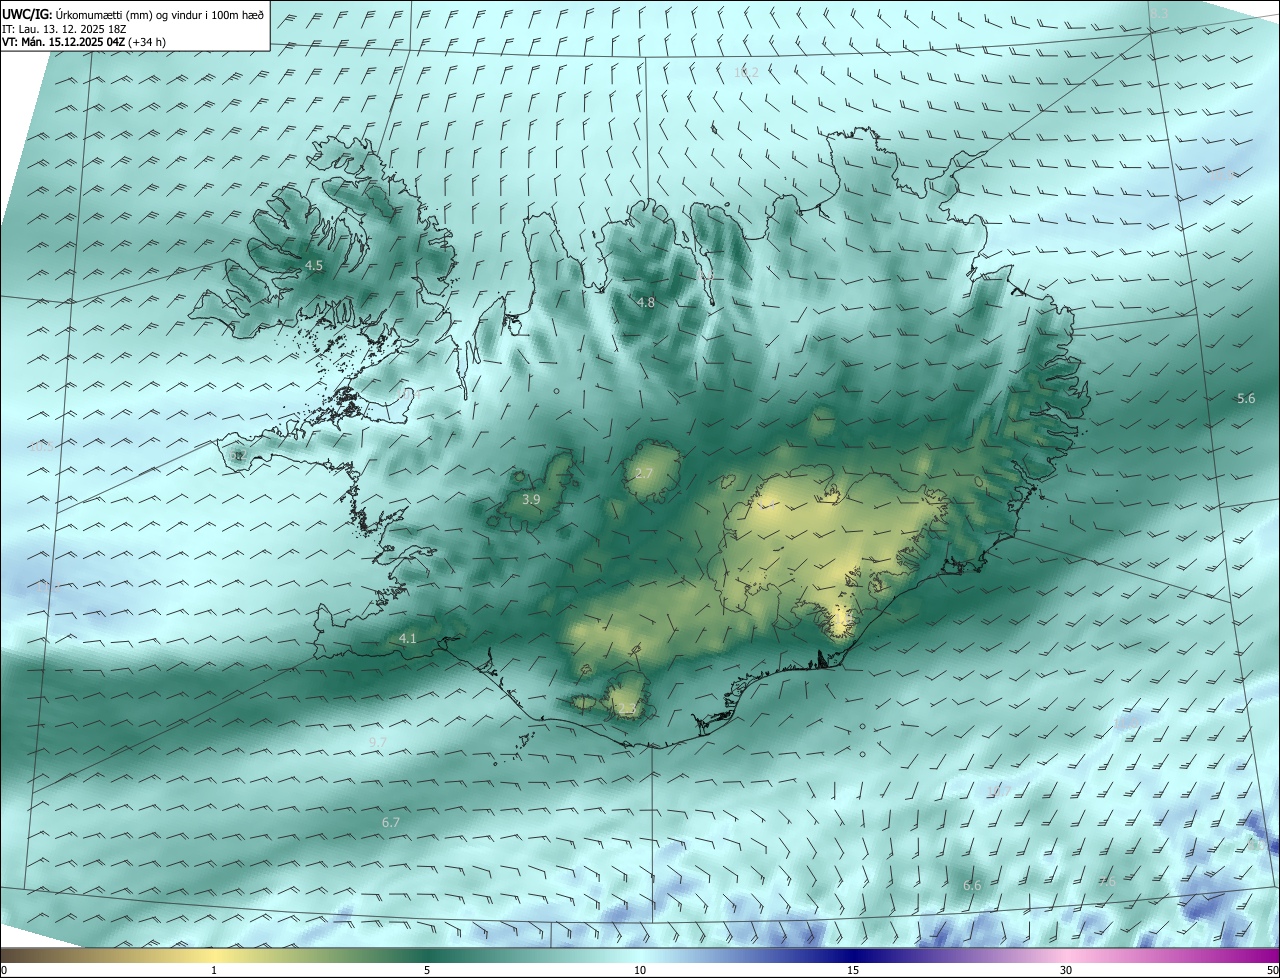Click the map title 'Úrkomumætti (mm) og vindur í 100m hæð'
Screen dimensions: 1280x978
(x=158, y=14)
